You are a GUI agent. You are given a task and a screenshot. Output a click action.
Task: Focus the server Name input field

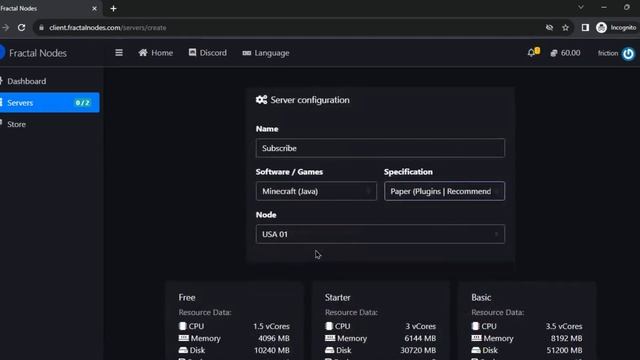click(380, 148)
